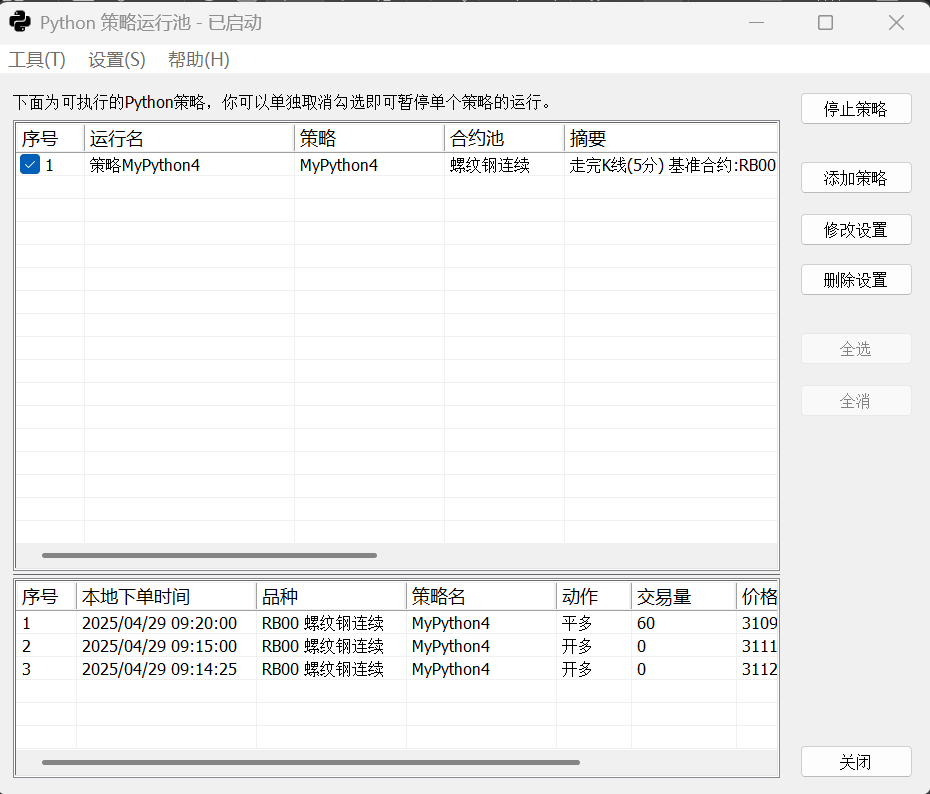Click the 添加策略 button
Viewport: 930px width, 794px height.
[855, 178]
